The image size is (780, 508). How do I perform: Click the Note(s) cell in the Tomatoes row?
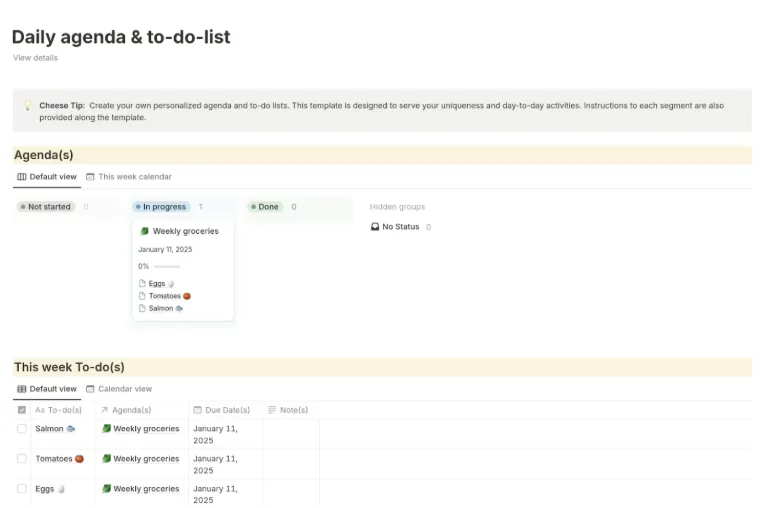click(x=292, y=464)
